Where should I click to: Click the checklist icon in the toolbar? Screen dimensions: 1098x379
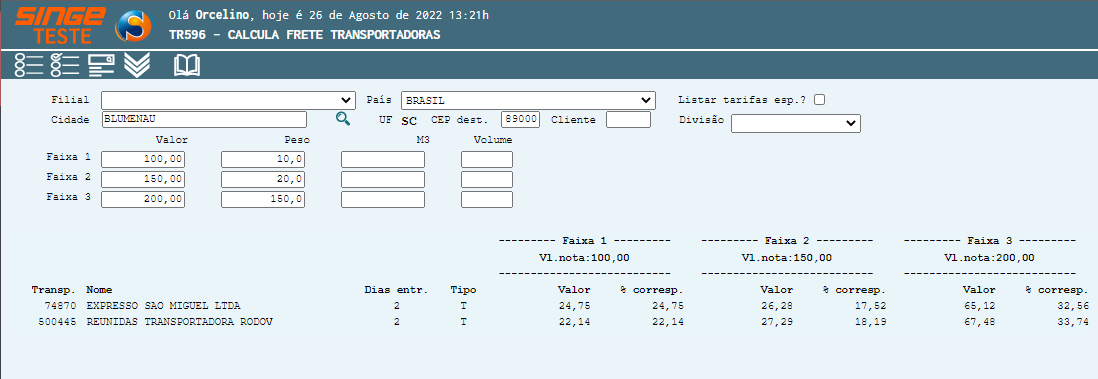pos(65,65)
